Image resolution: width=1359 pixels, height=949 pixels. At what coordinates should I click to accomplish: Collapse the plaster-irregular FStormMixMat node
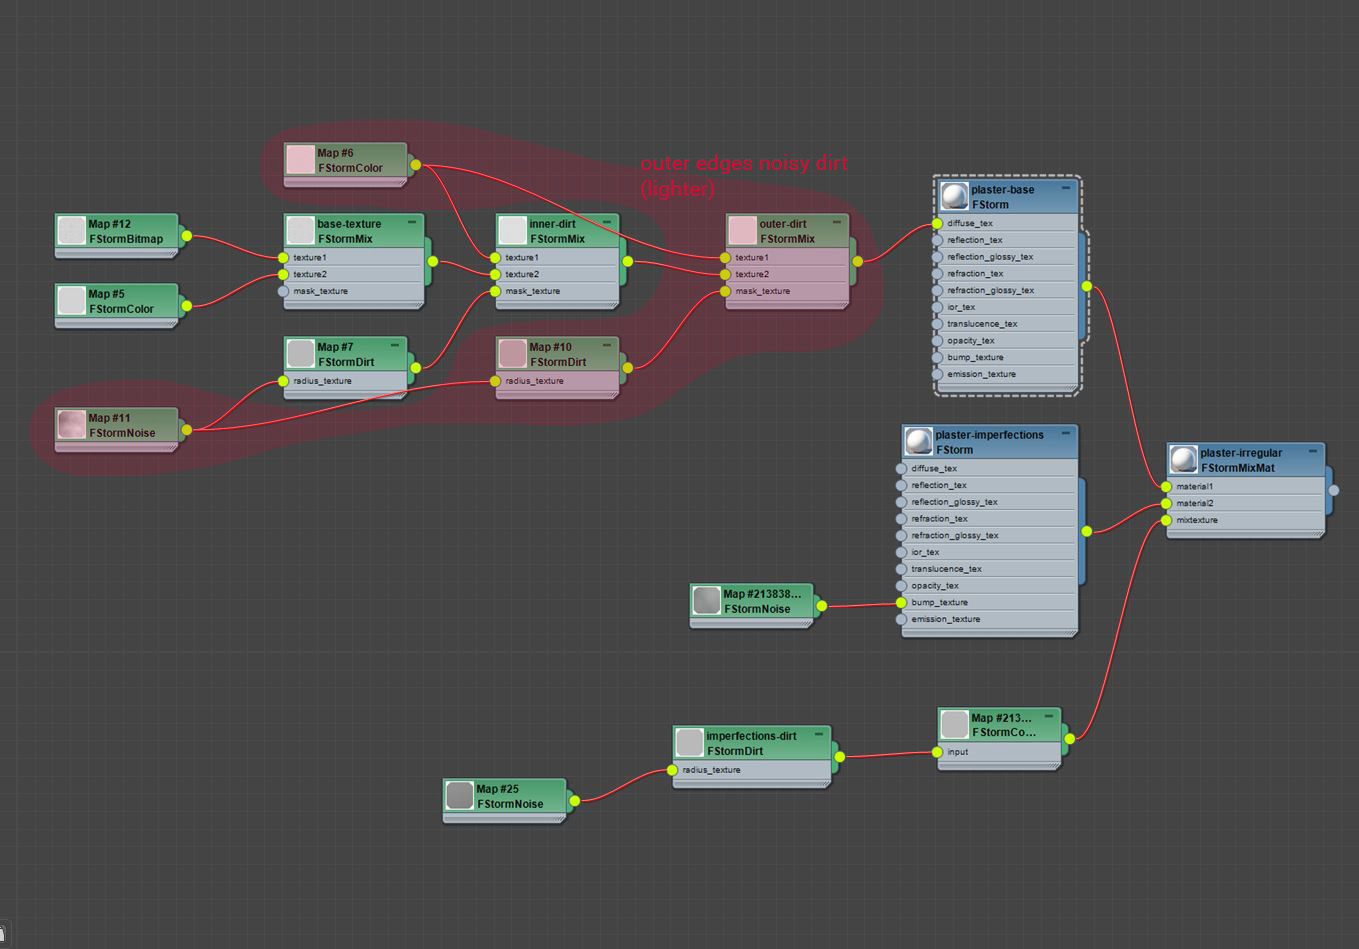[x=1313, y=451]
